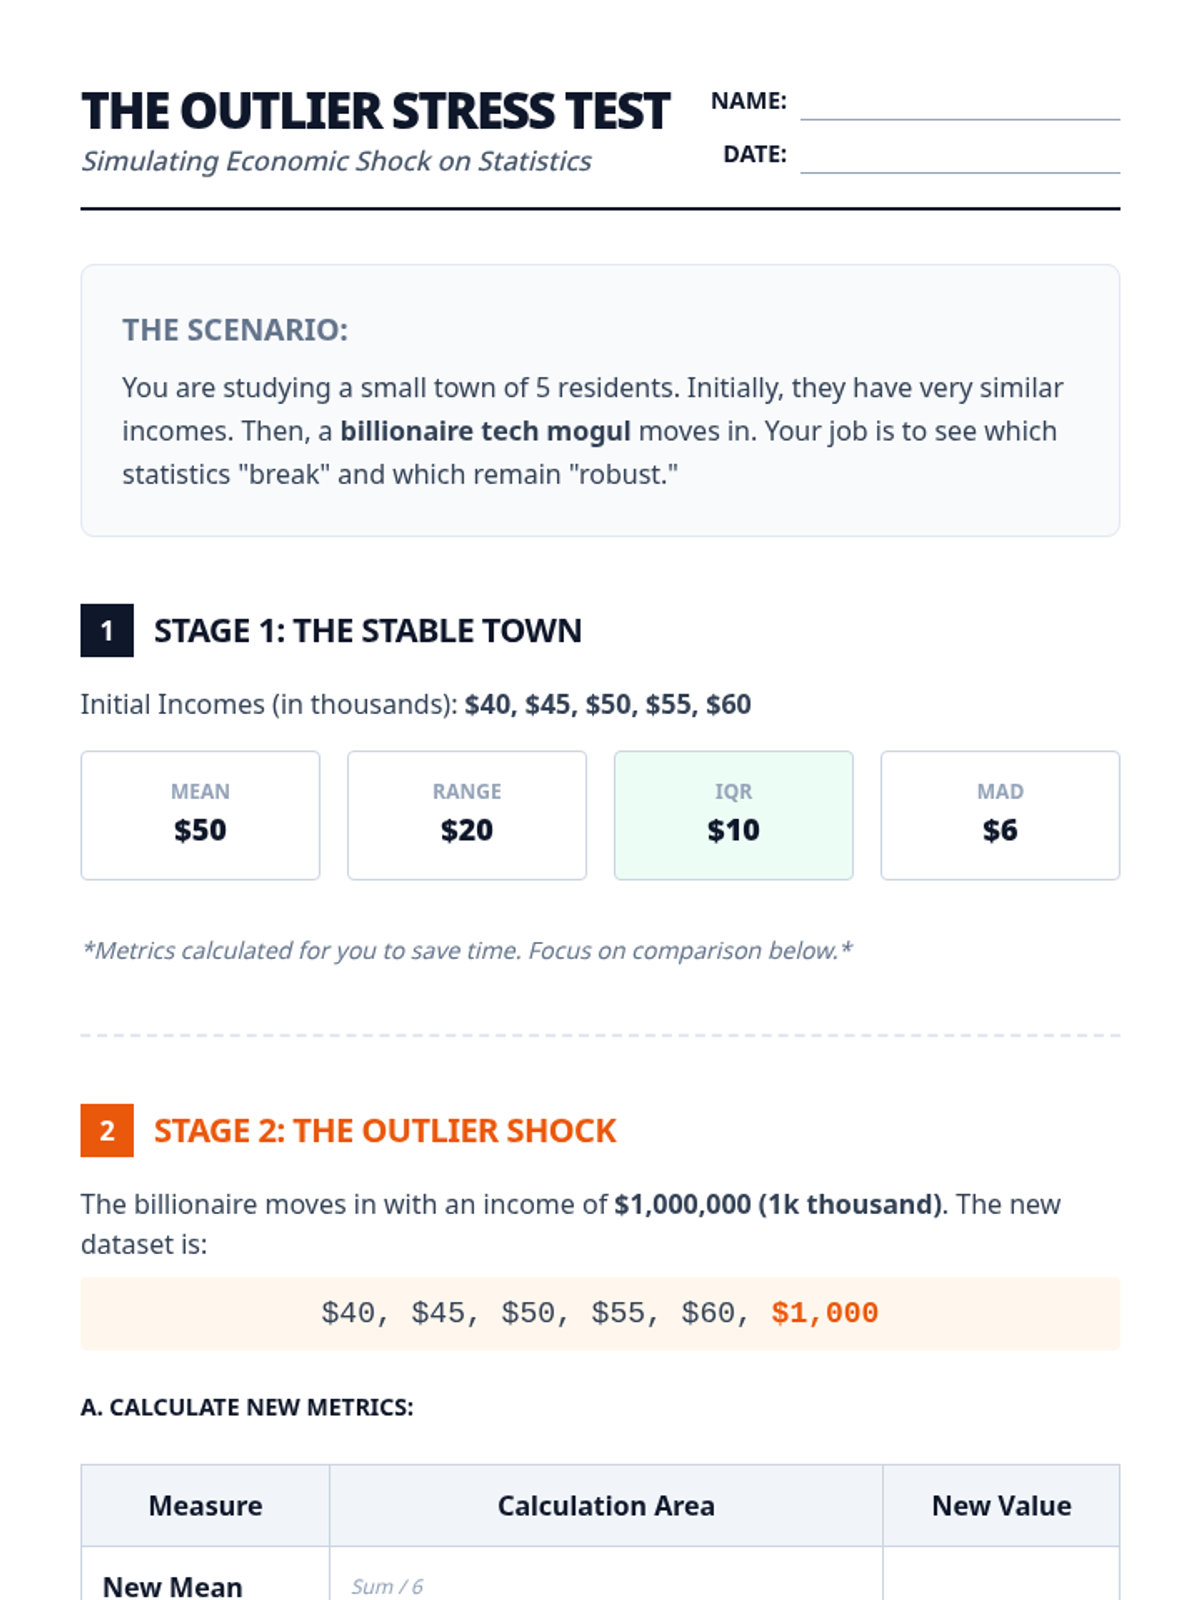Image resolution: width=1200 pixels, height=1600 pixels.
Task: Click the "The Outlier Stress Test" title
Action: (375, 111)
